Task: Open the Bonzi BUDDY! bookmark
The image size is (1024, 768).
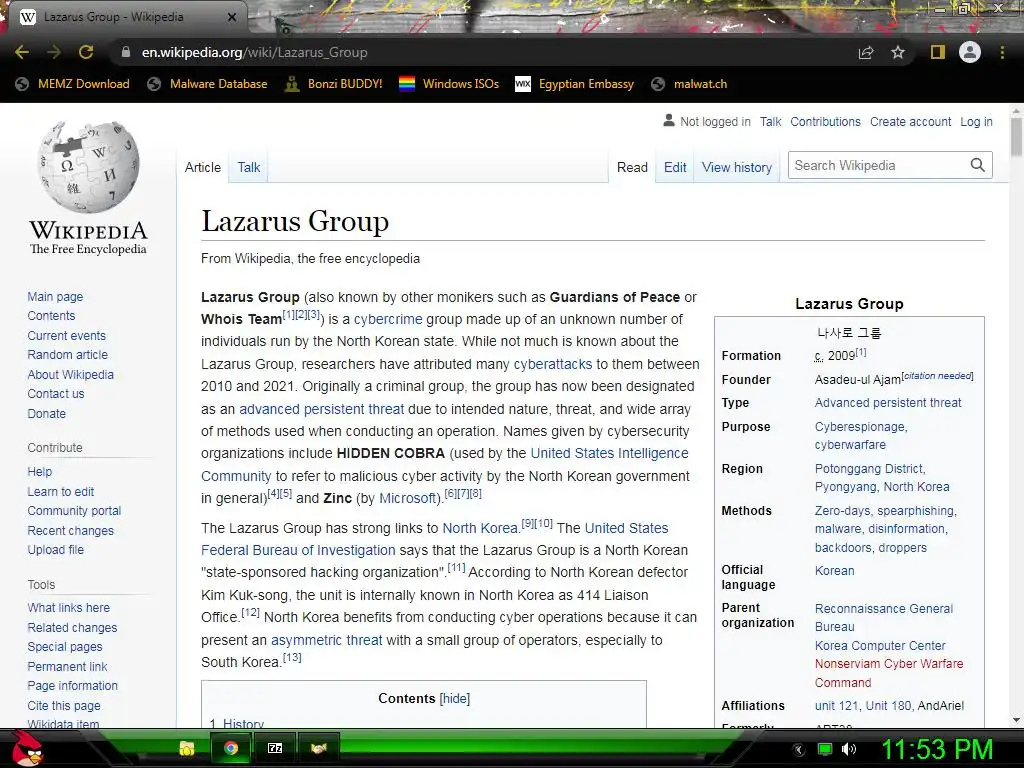Action: 334,84
